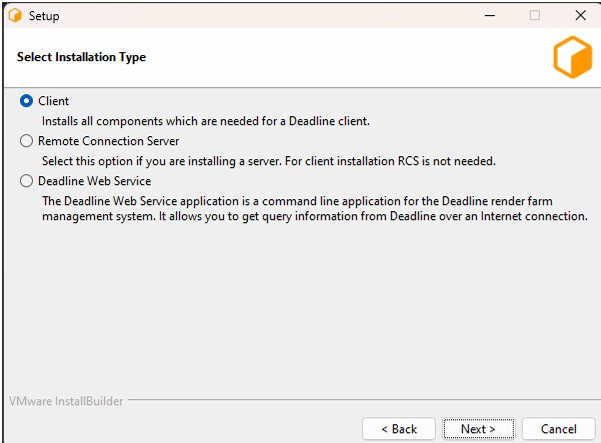Click the 'Remote Connection Server' label text
This screenshot has width=601, height=443.
tap(108, 141)
